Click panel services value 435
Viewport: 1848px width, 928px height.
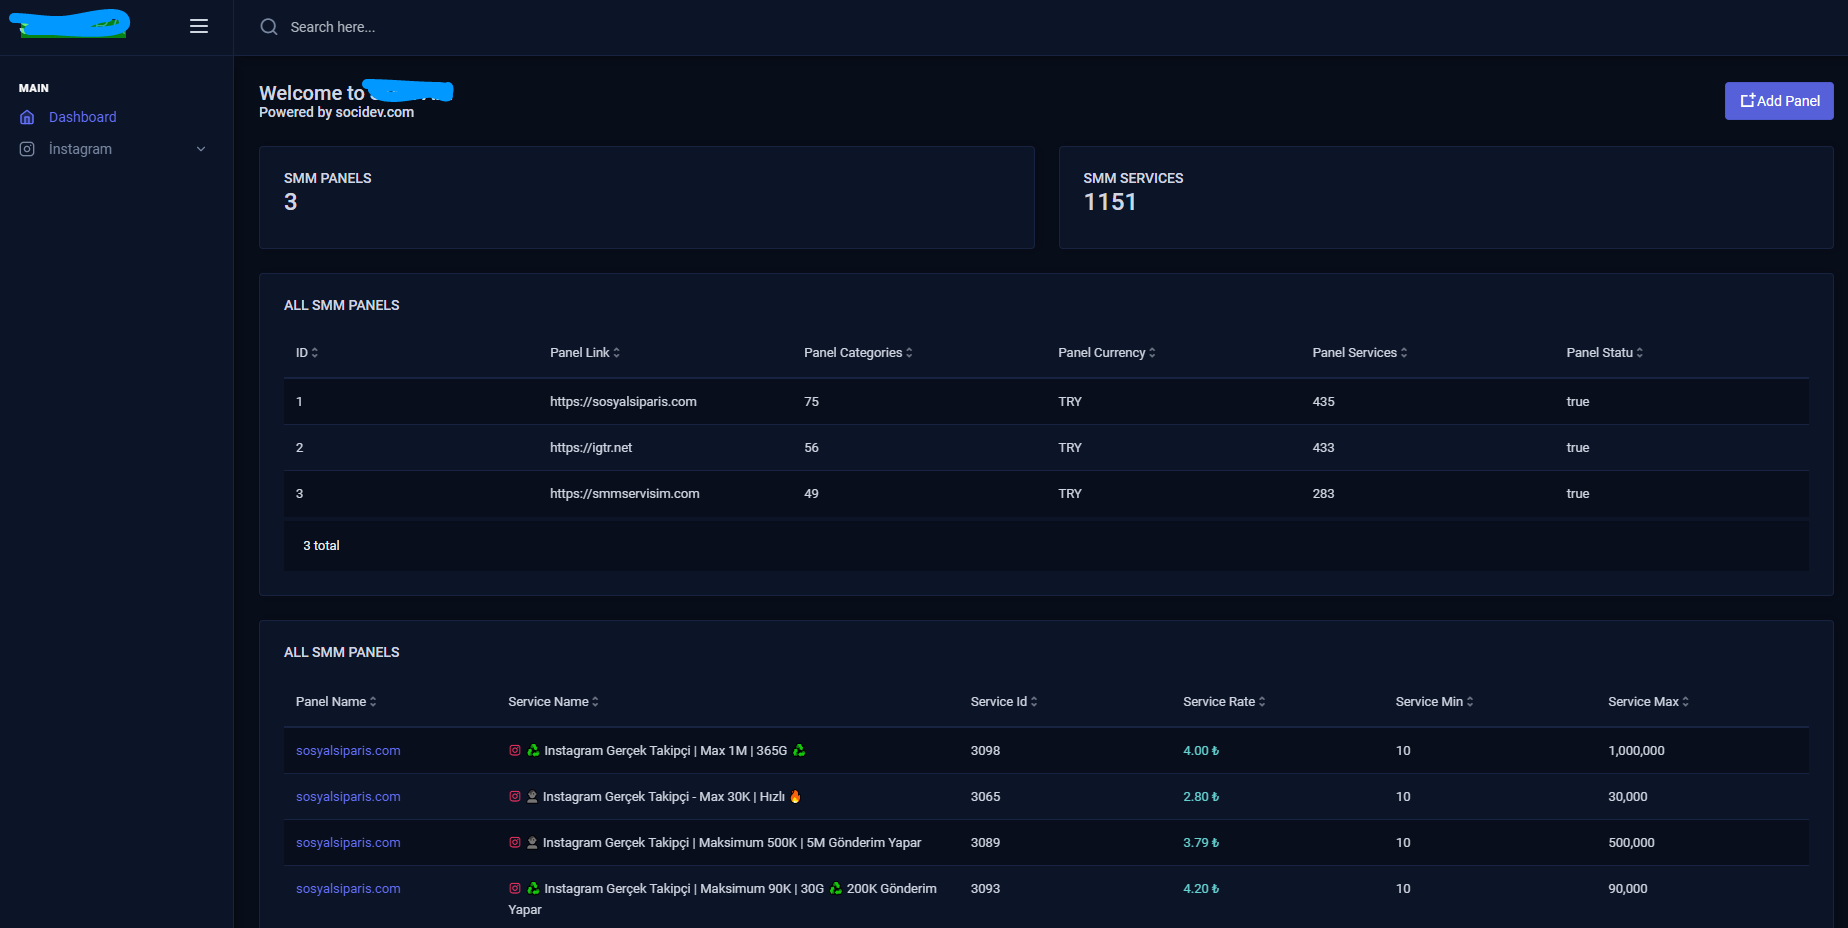pyautogui.click(x=1323, y=401)
